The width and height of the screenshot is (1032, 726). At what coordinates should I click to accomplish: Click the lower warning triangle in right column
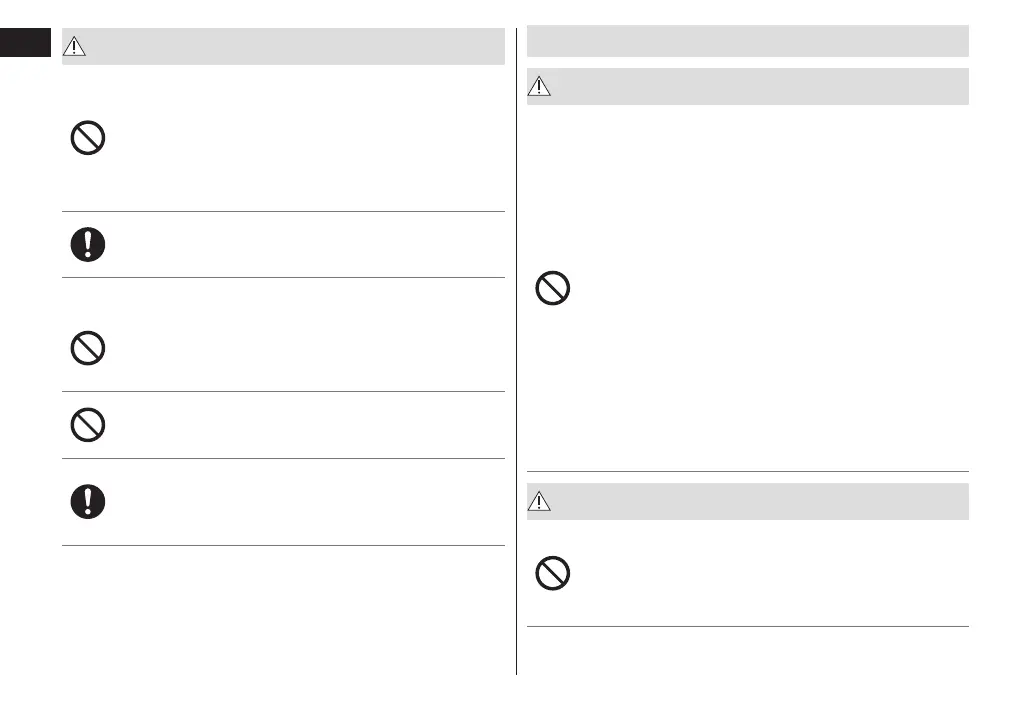click(x=540, y=502)
